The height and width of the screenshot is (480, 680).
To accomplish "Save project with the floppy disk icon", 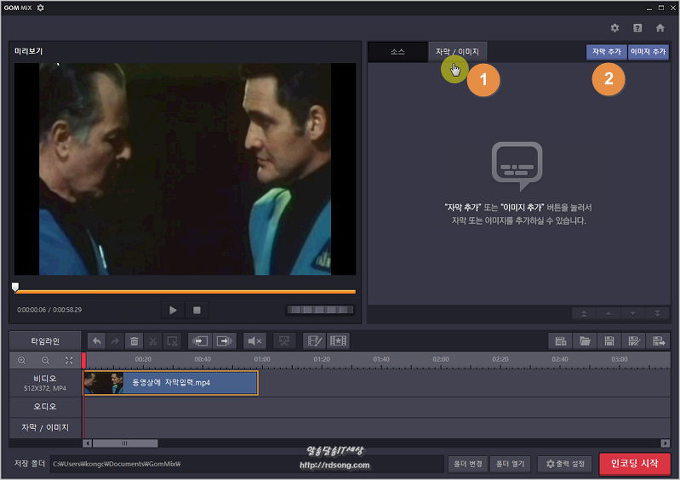I will (610, 341).
